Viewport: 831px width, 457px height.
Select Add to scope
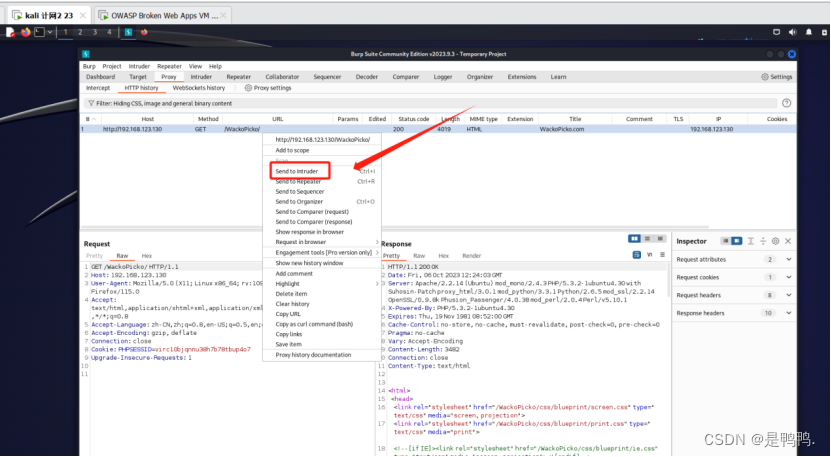click(x=322, y=150)
